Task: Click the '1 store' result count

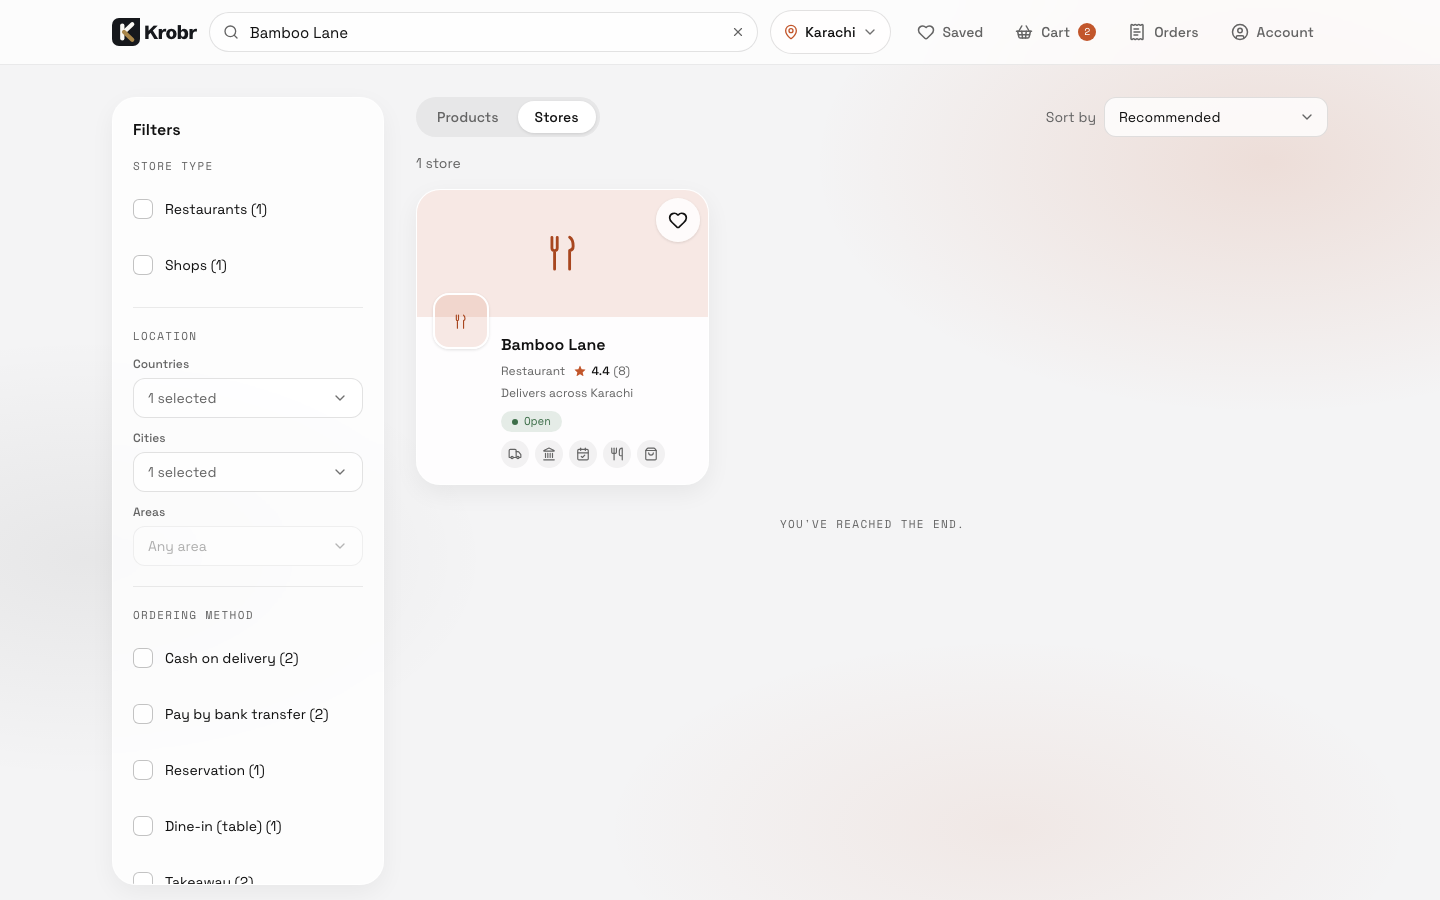Action: (x=438, y=163)
